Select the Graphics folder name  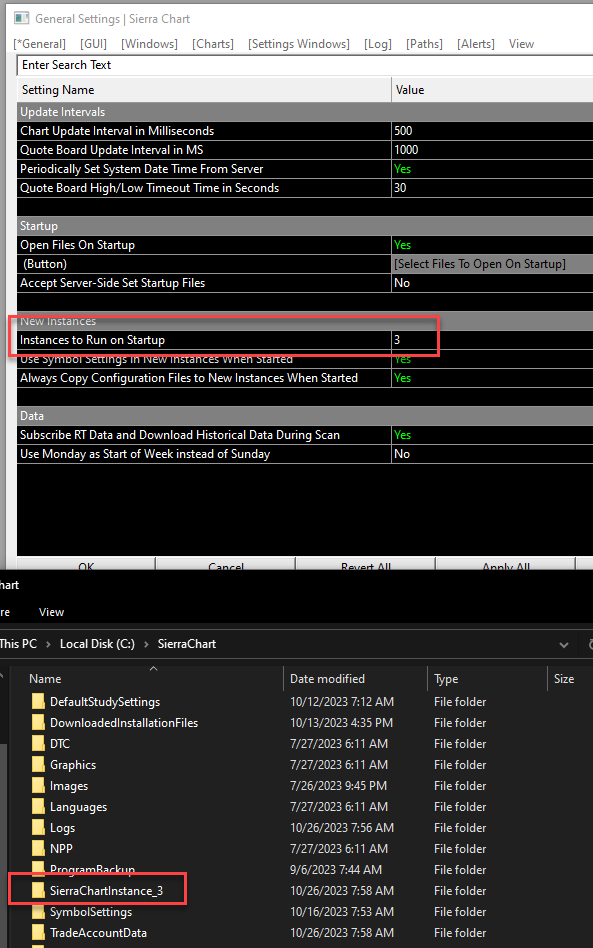pyautogui.click(x=73, y=765)
